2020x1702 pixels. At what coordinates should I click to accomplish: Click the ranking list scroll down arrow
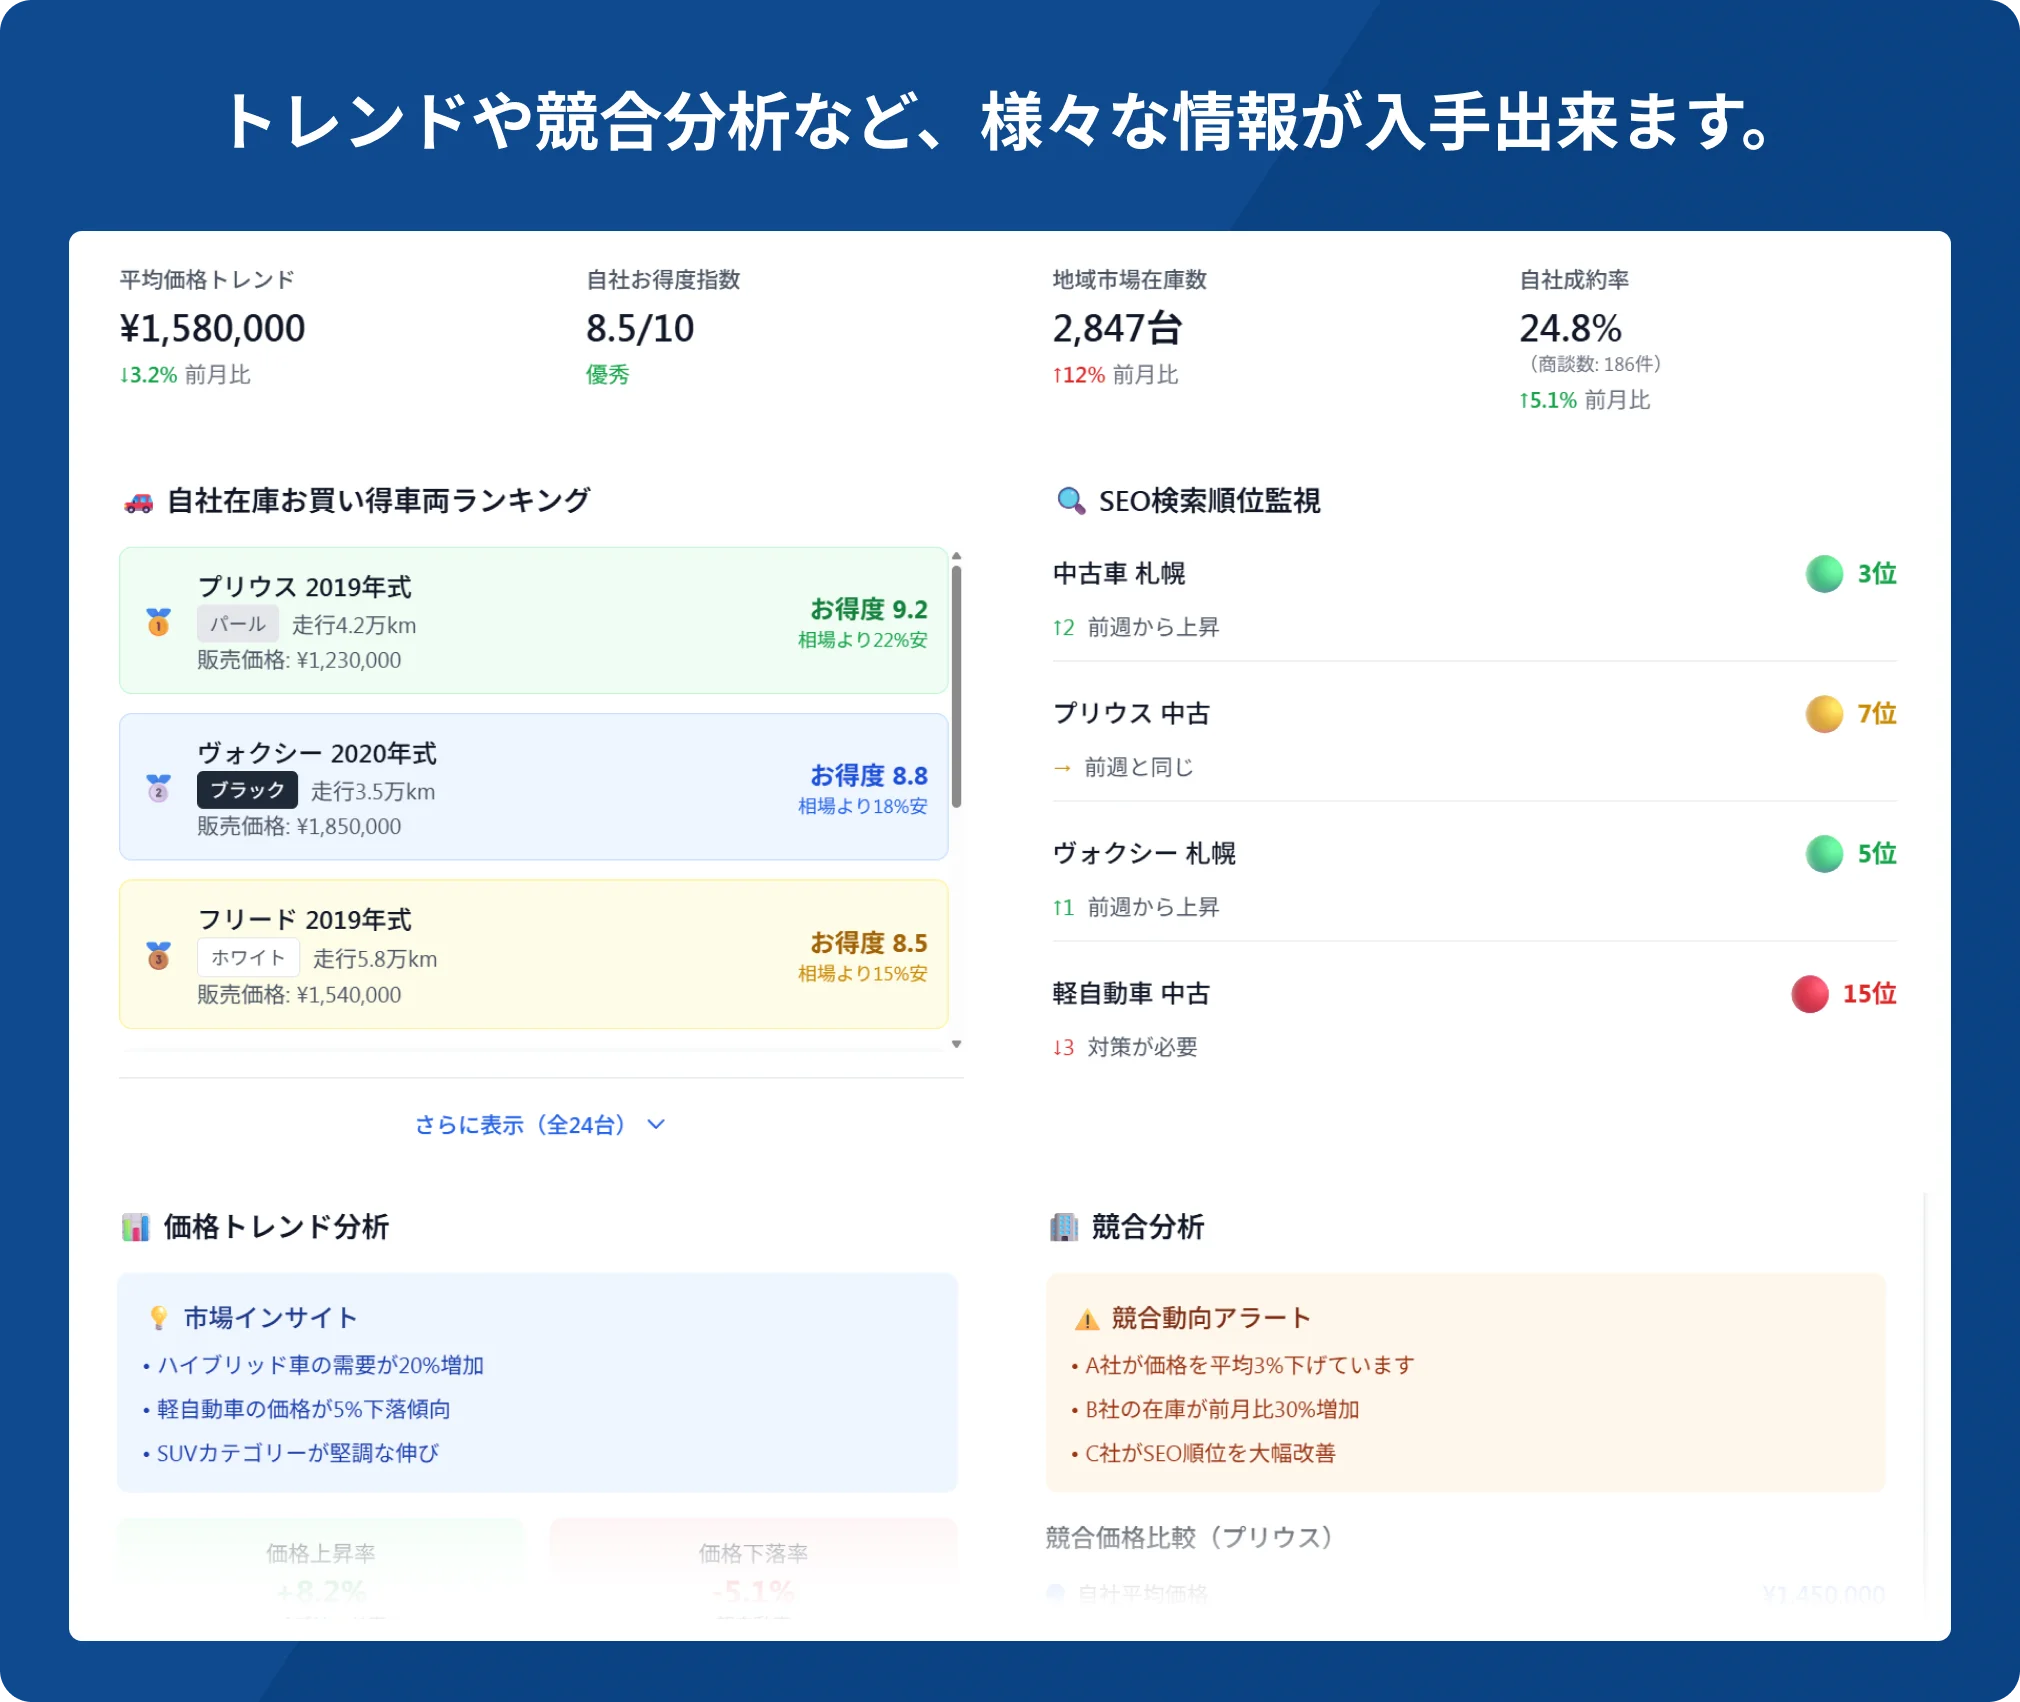pyautogui.click(x=957, y=1044)
